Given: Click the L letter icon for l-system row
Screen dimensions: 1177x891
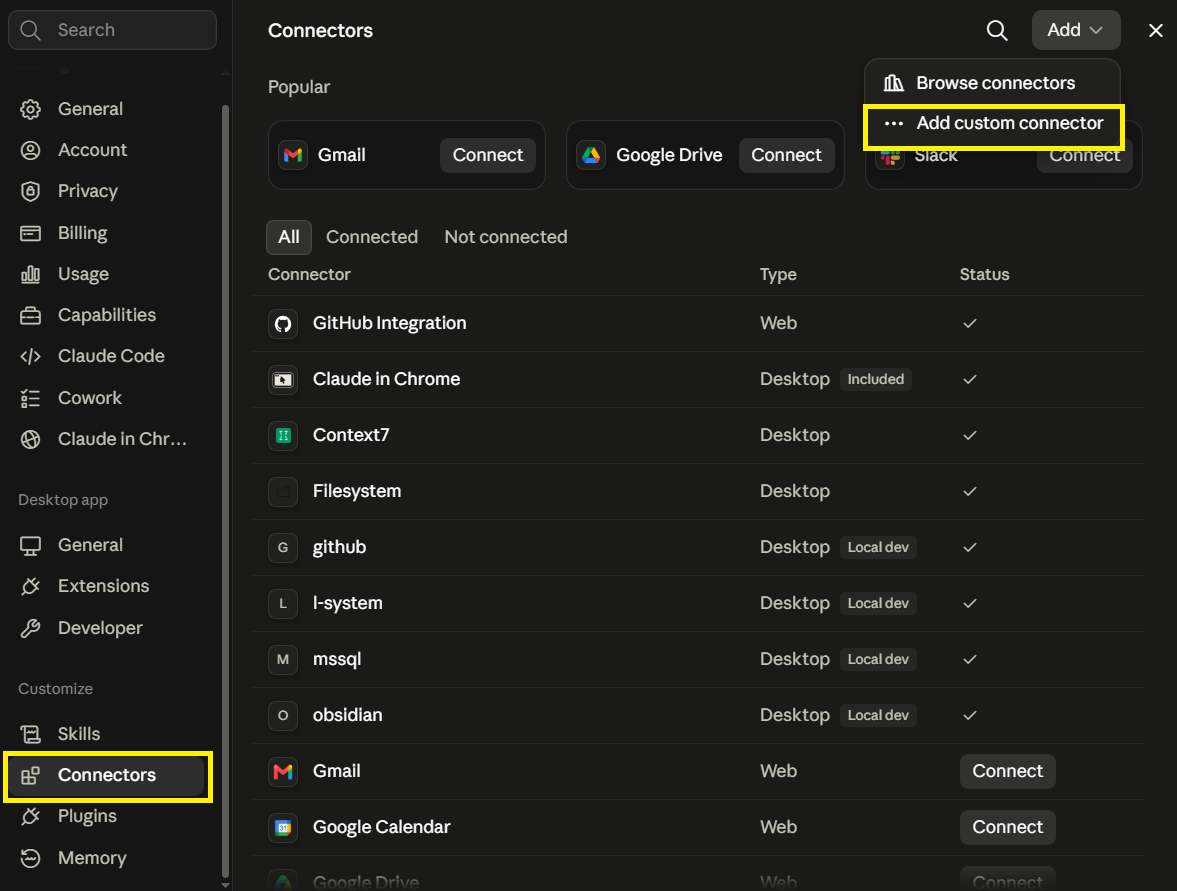Looking at the screenshot, I should pyautogui.click(x=283, y=604).
